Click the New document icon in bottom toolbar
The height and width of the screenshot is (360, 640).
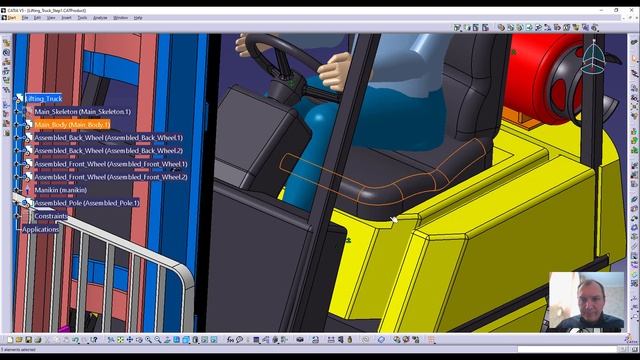tap(10, 340)
